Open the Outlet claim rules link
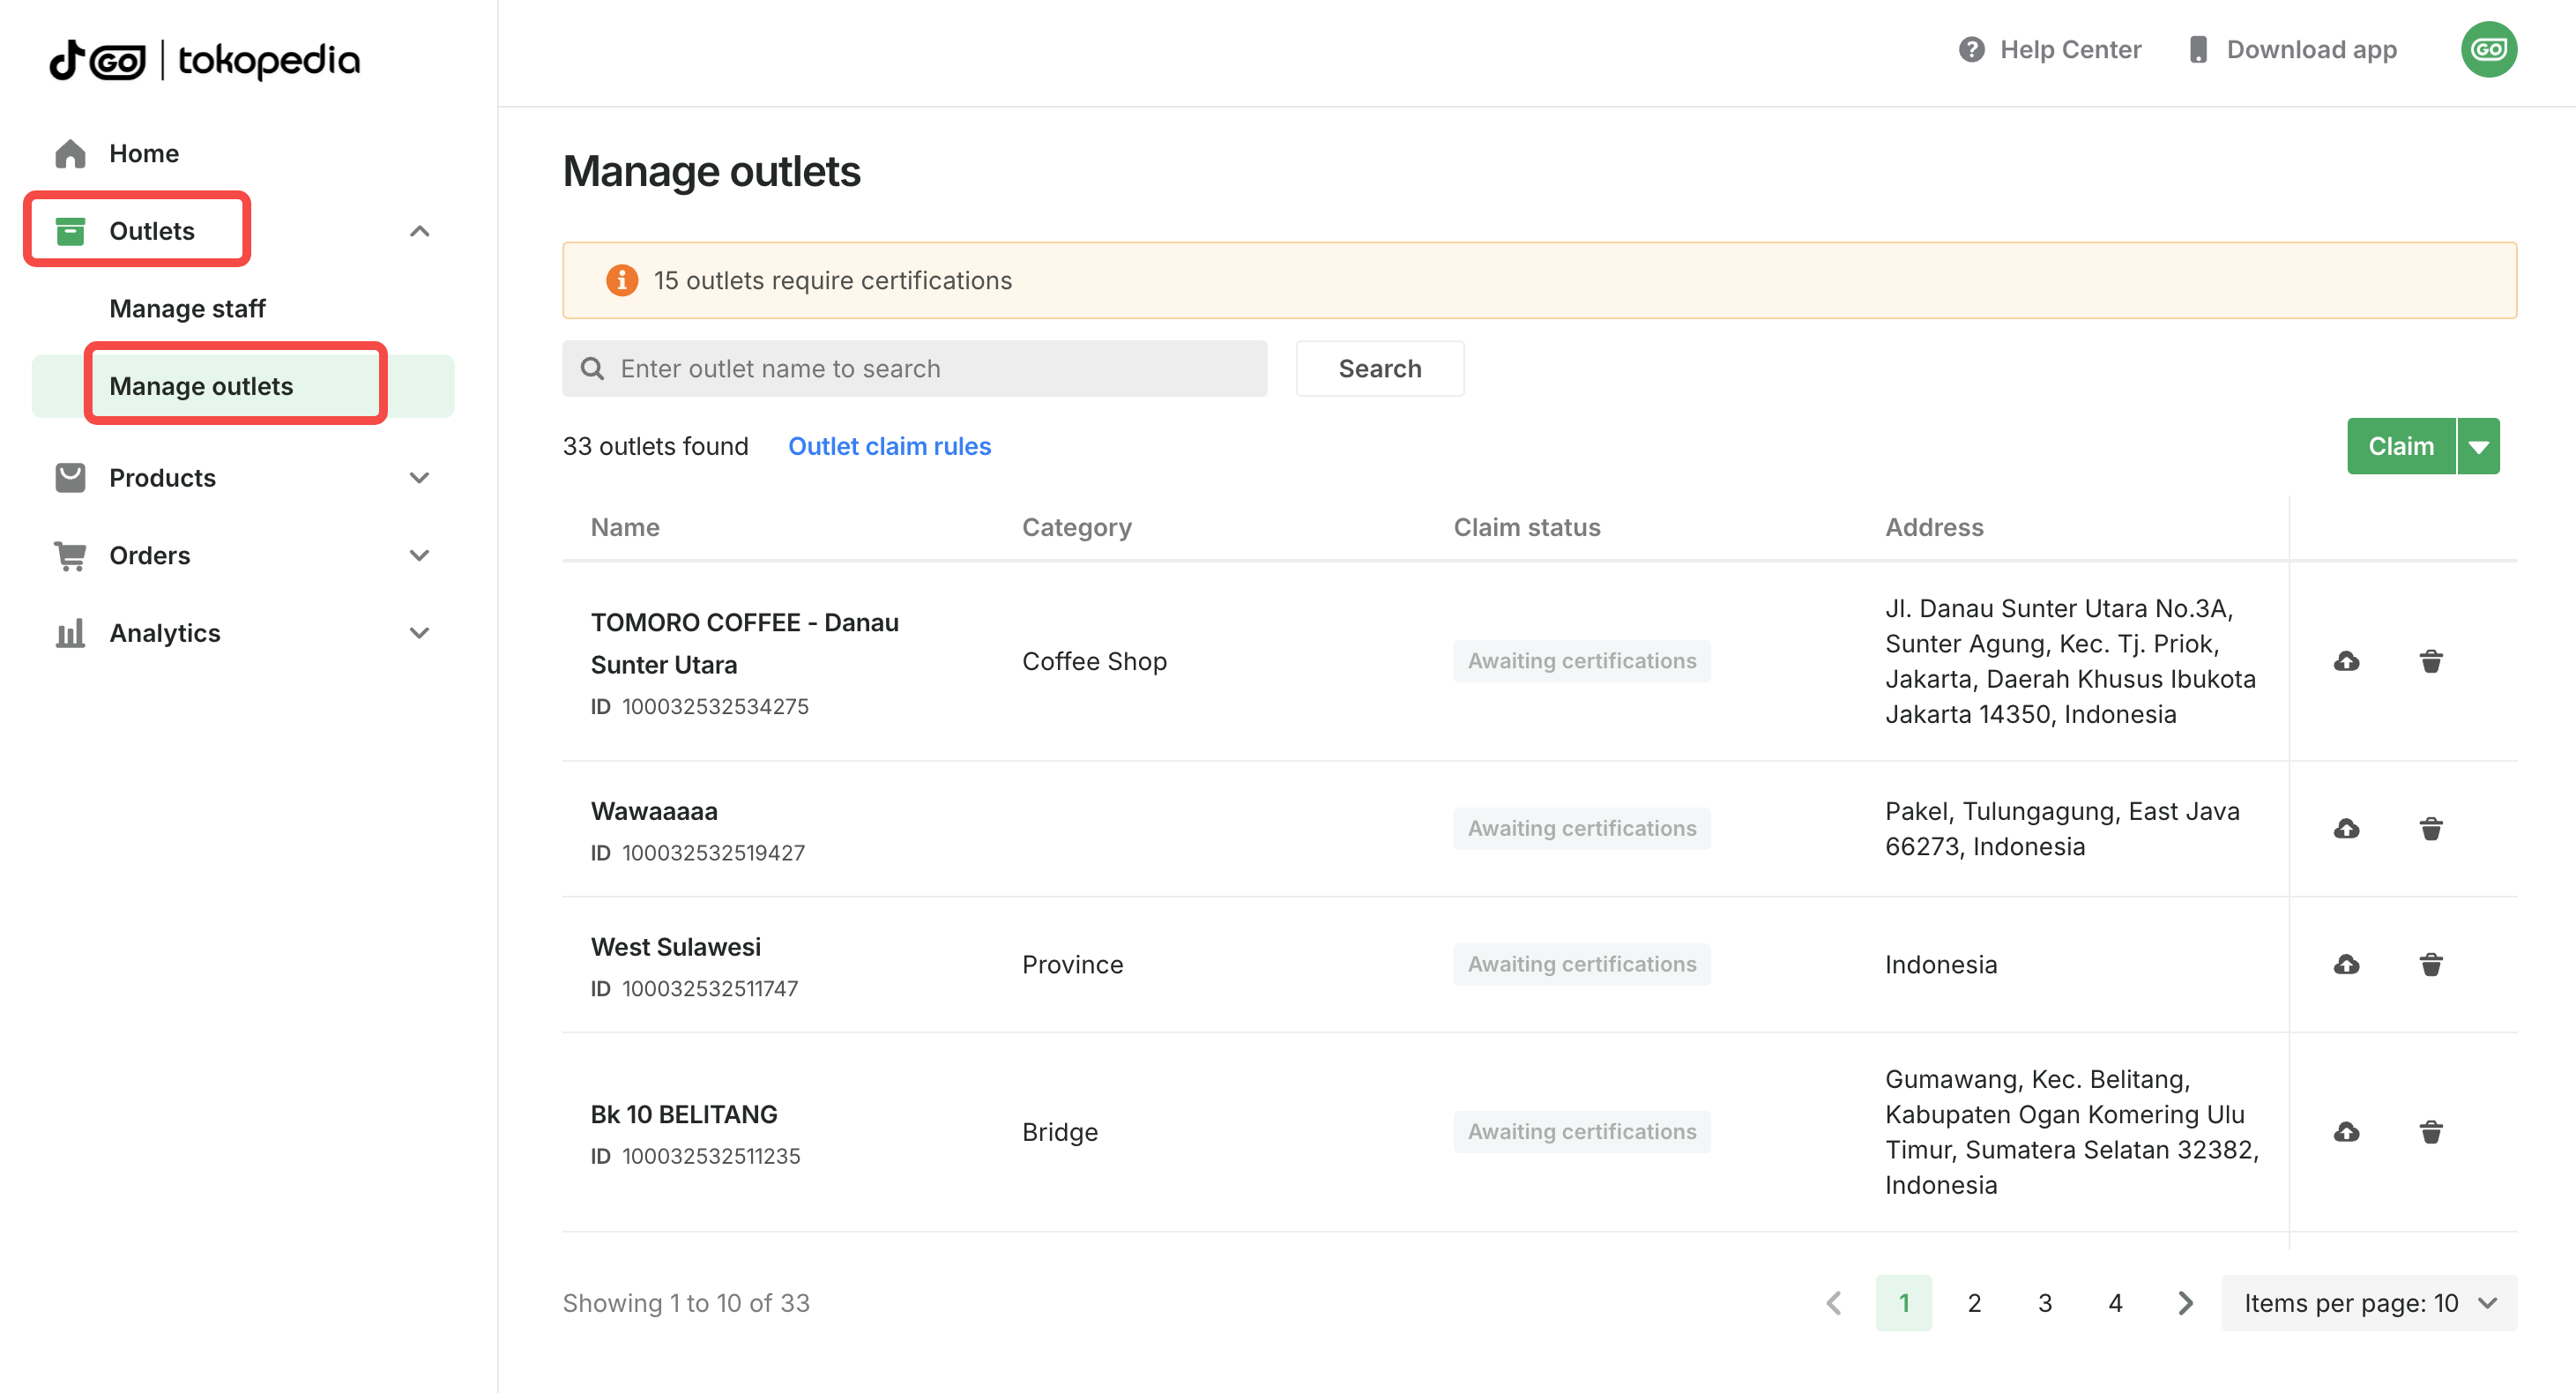 889,446
